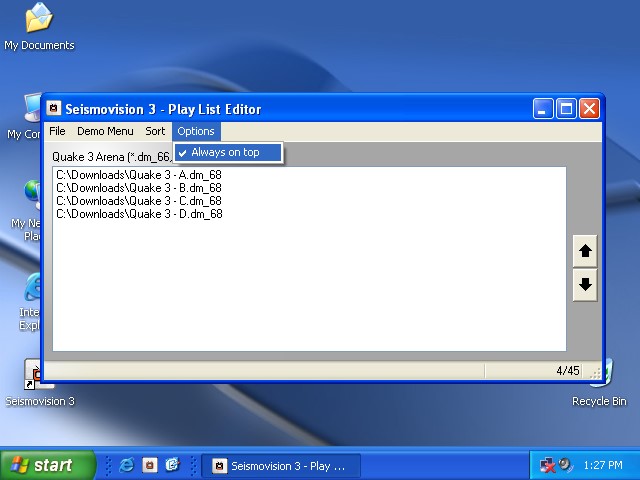
Task: Select Quake 3 - D.dm_68 entry
Action: 139,214
